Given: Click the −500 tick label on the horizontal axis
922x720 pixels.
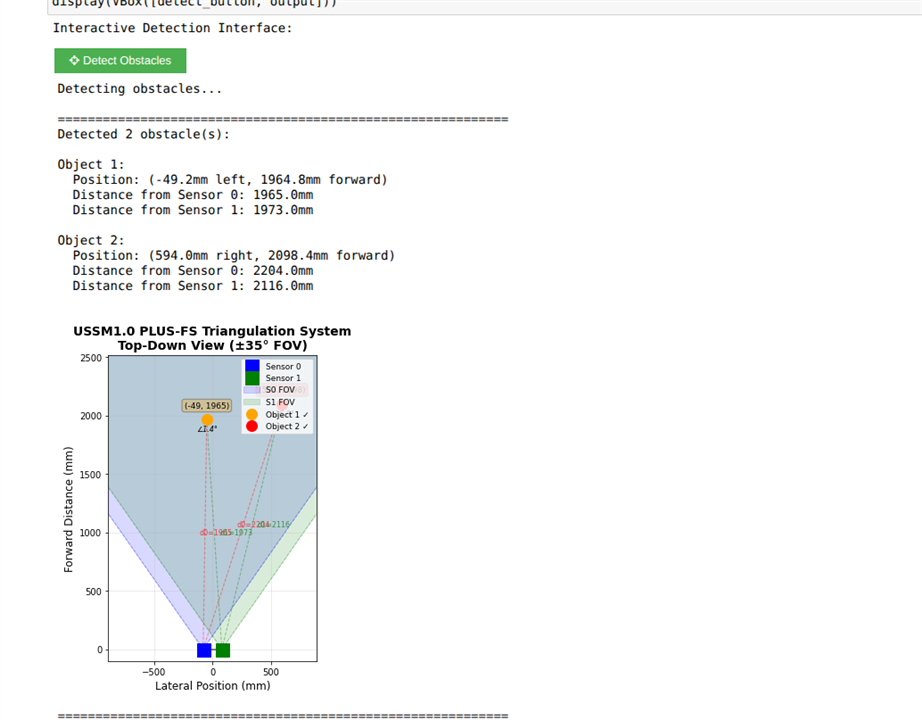Looking at the screenshot, I should pos(153,672).
